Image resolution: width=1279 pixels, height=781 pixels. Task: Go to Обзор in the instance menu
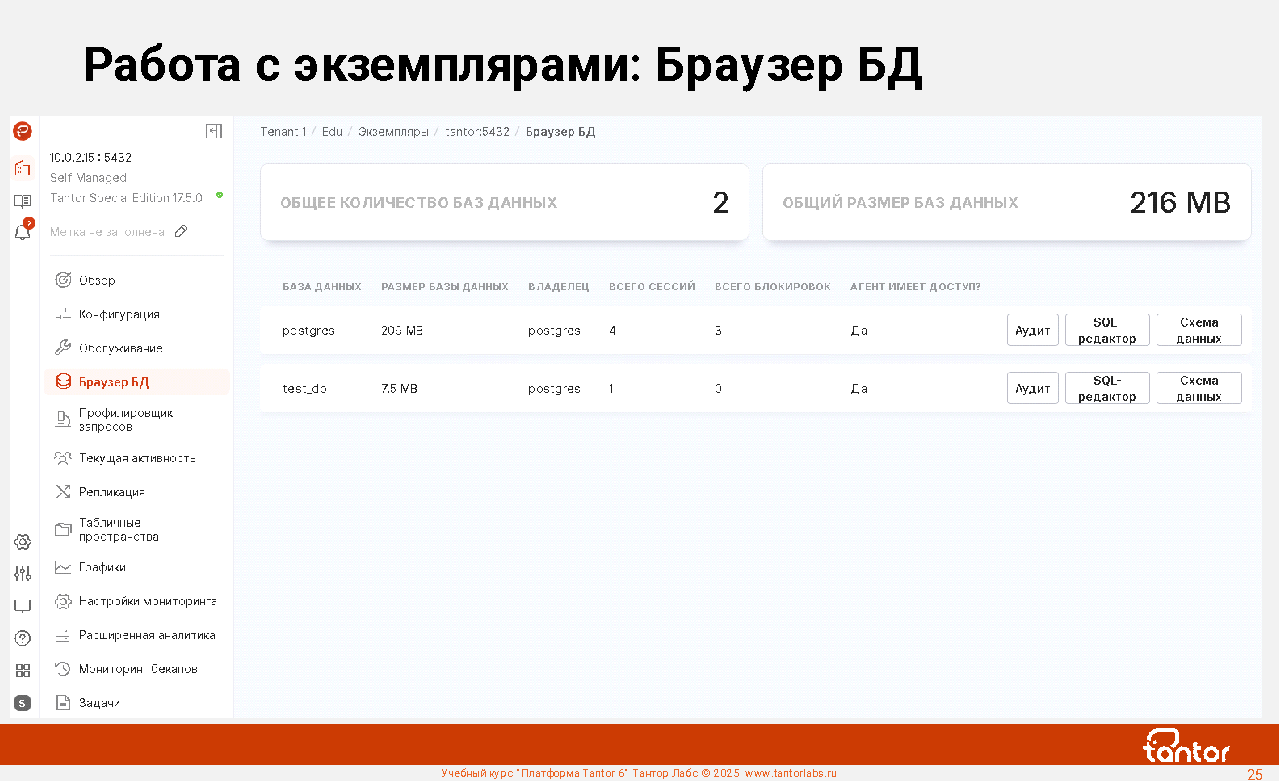click(x=97, y=281)
